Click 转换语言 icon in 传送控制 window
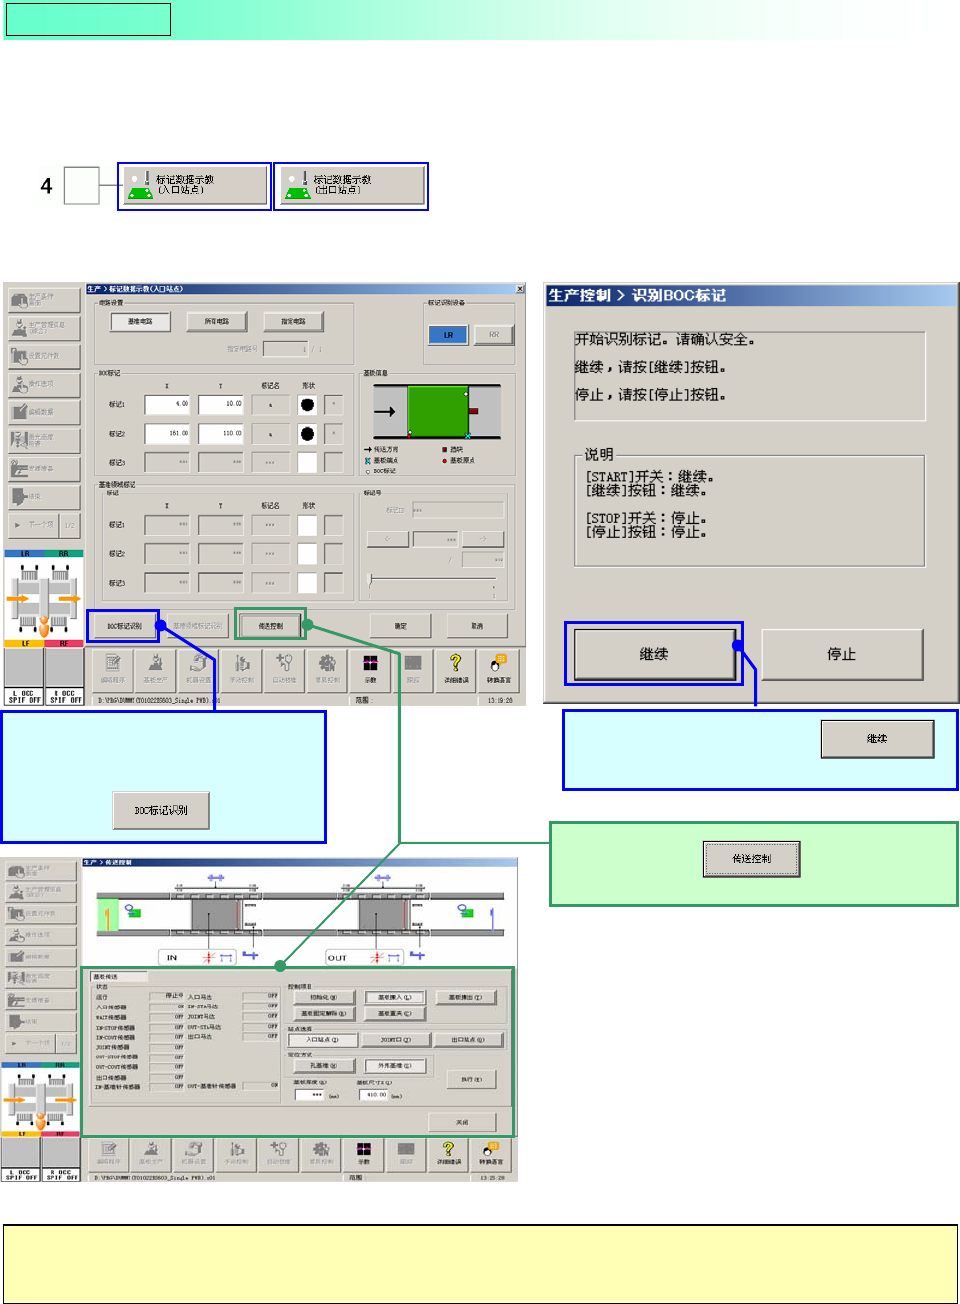This screenshot has height=1304, width=960. [x=491, y=1154]
